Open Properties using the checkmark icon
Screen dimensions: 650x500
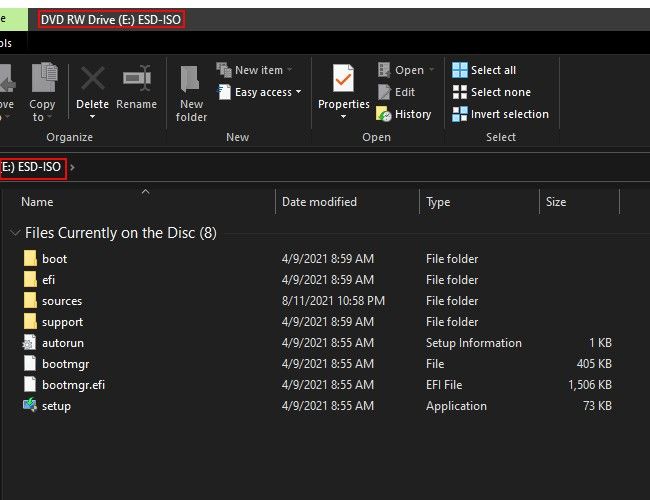tap(343, 78)
